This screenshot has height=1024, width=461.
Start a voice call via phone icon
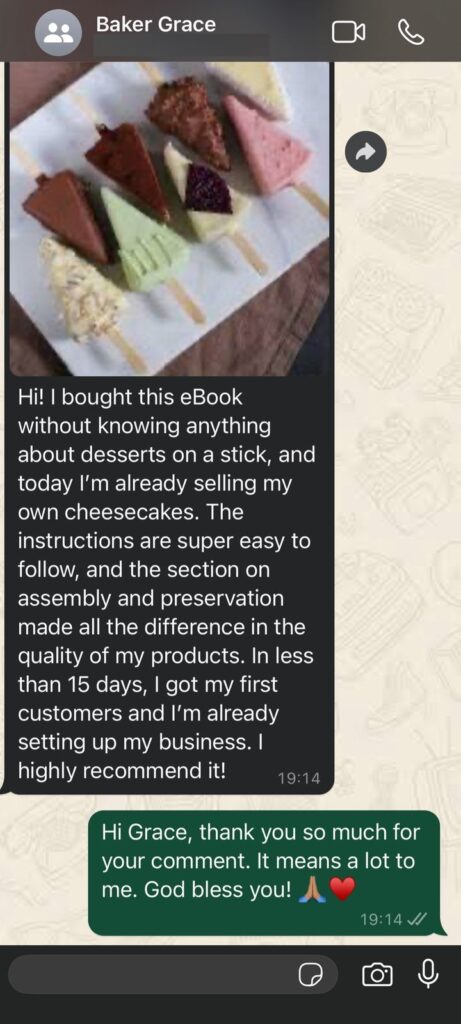tap(411, 33)
